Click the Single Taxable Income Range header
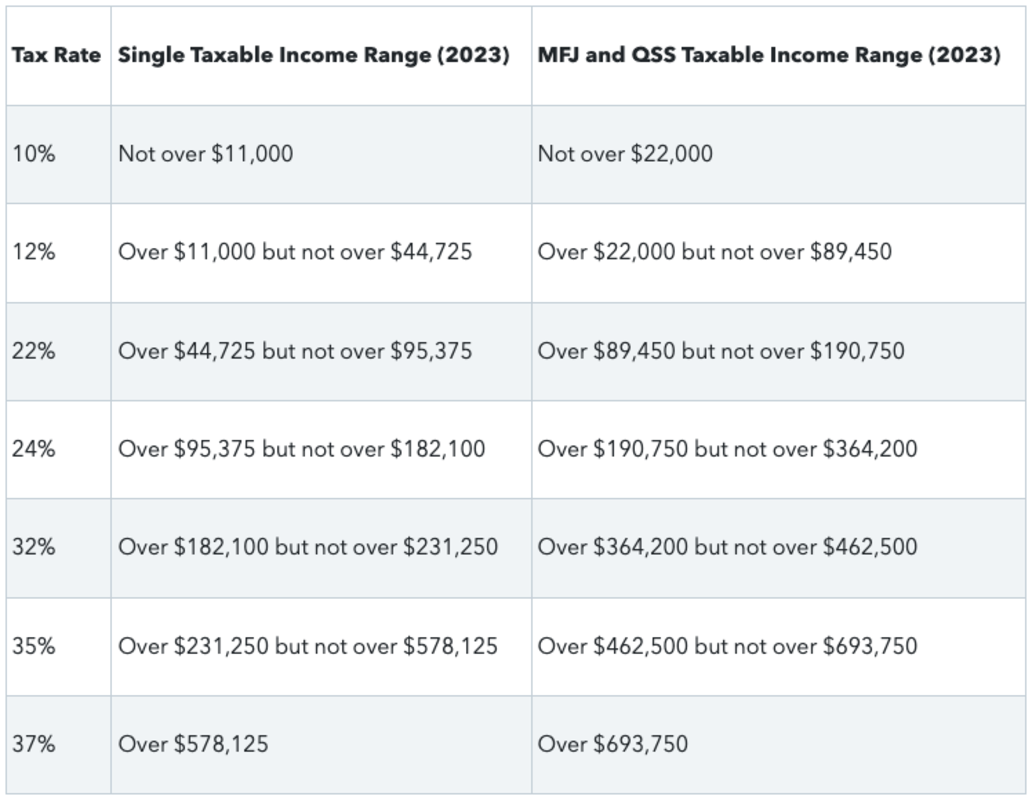Image resolution: width=1032 pixels, height=800 pixels. pos(314,55)
